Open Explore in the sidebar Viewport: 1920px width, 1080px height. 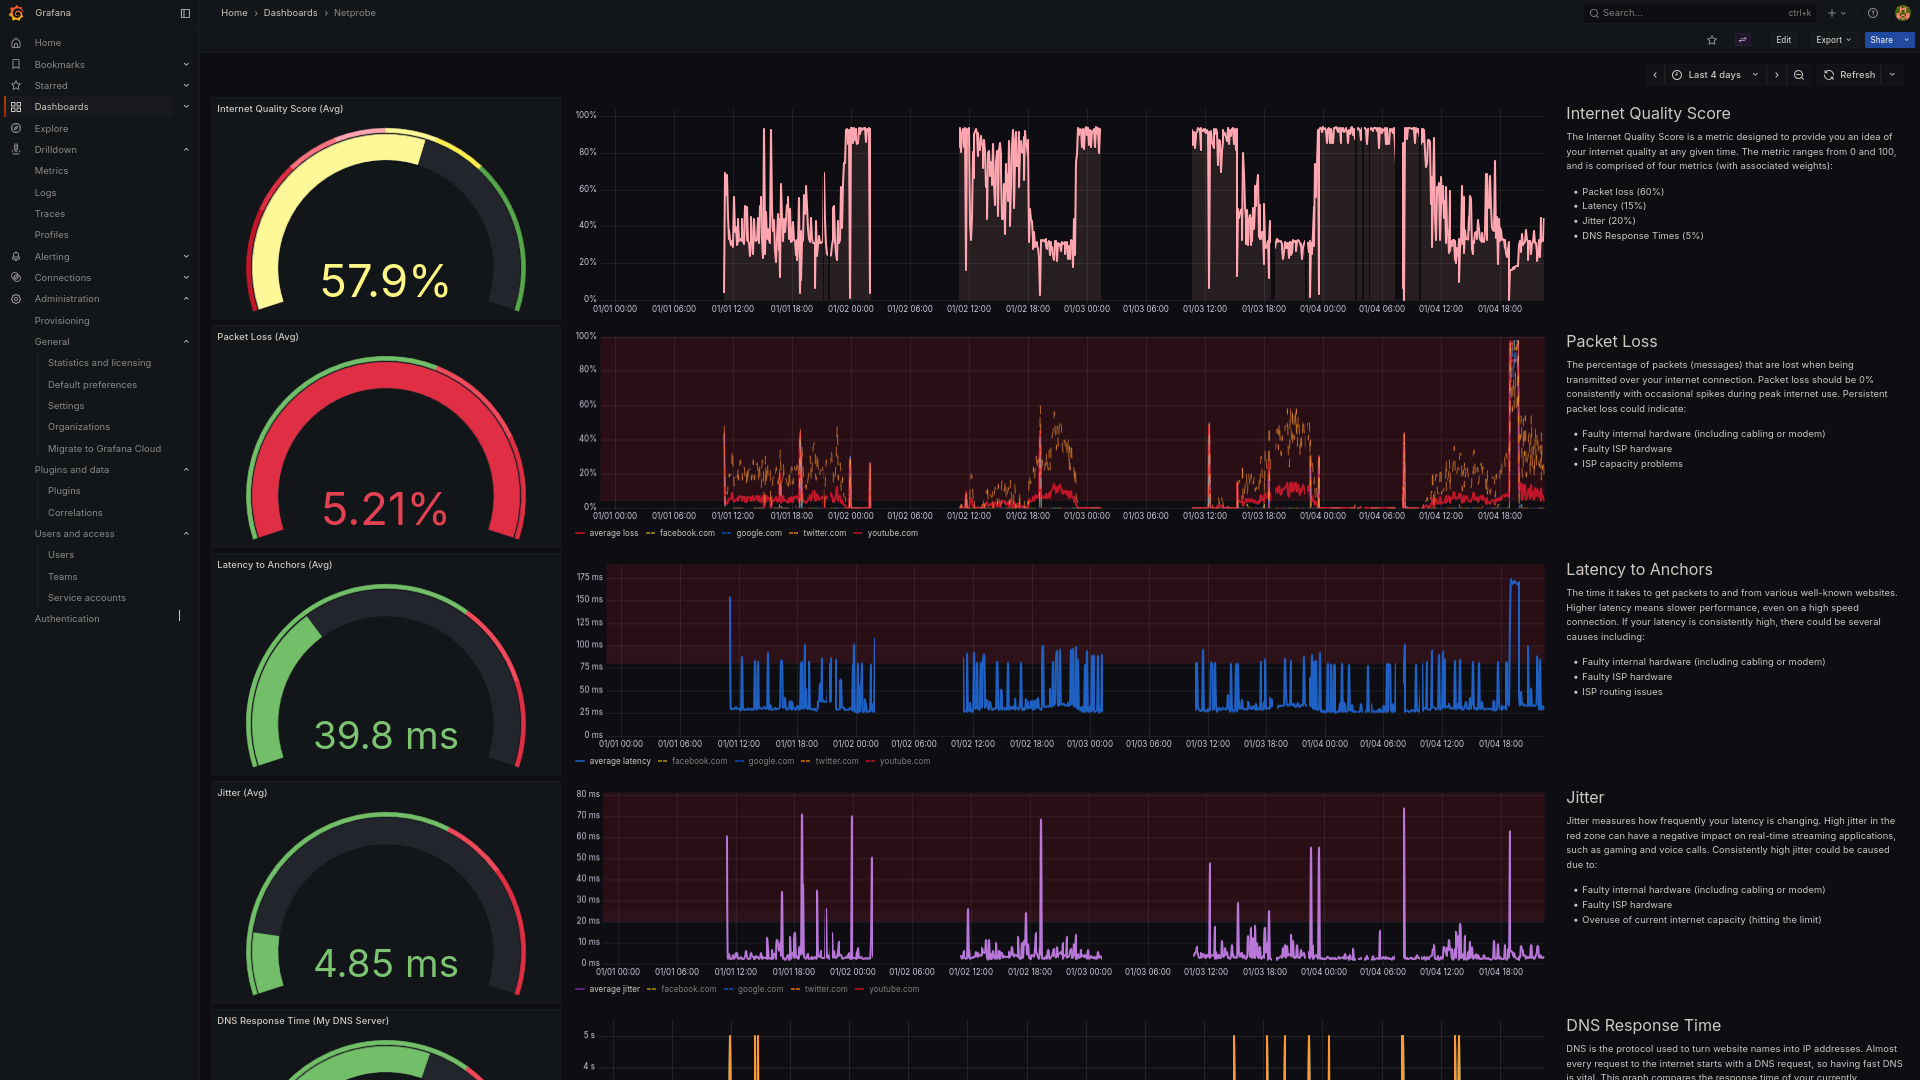click(51, 128)
